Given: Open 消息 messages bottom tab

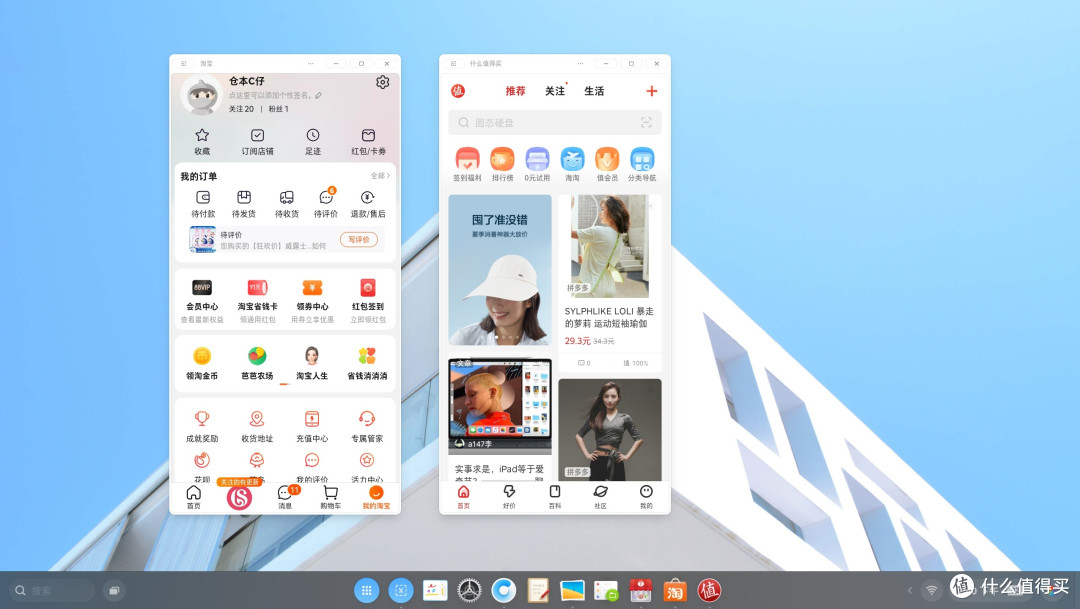Looking at the screenshot, I should tap(285, 497).
